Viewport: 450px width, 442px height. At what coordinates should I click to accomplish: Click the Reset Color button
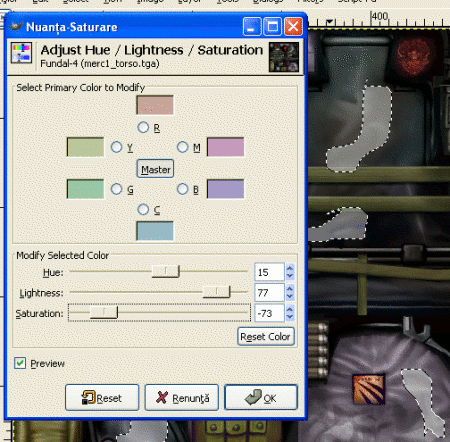(x=266, y=337)
